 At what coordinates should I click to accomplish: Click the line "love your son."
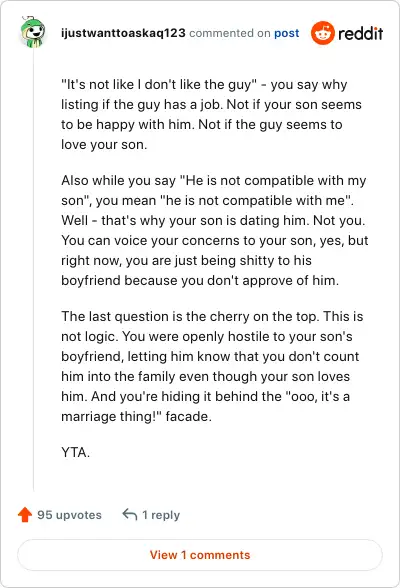tap(104, 144)
